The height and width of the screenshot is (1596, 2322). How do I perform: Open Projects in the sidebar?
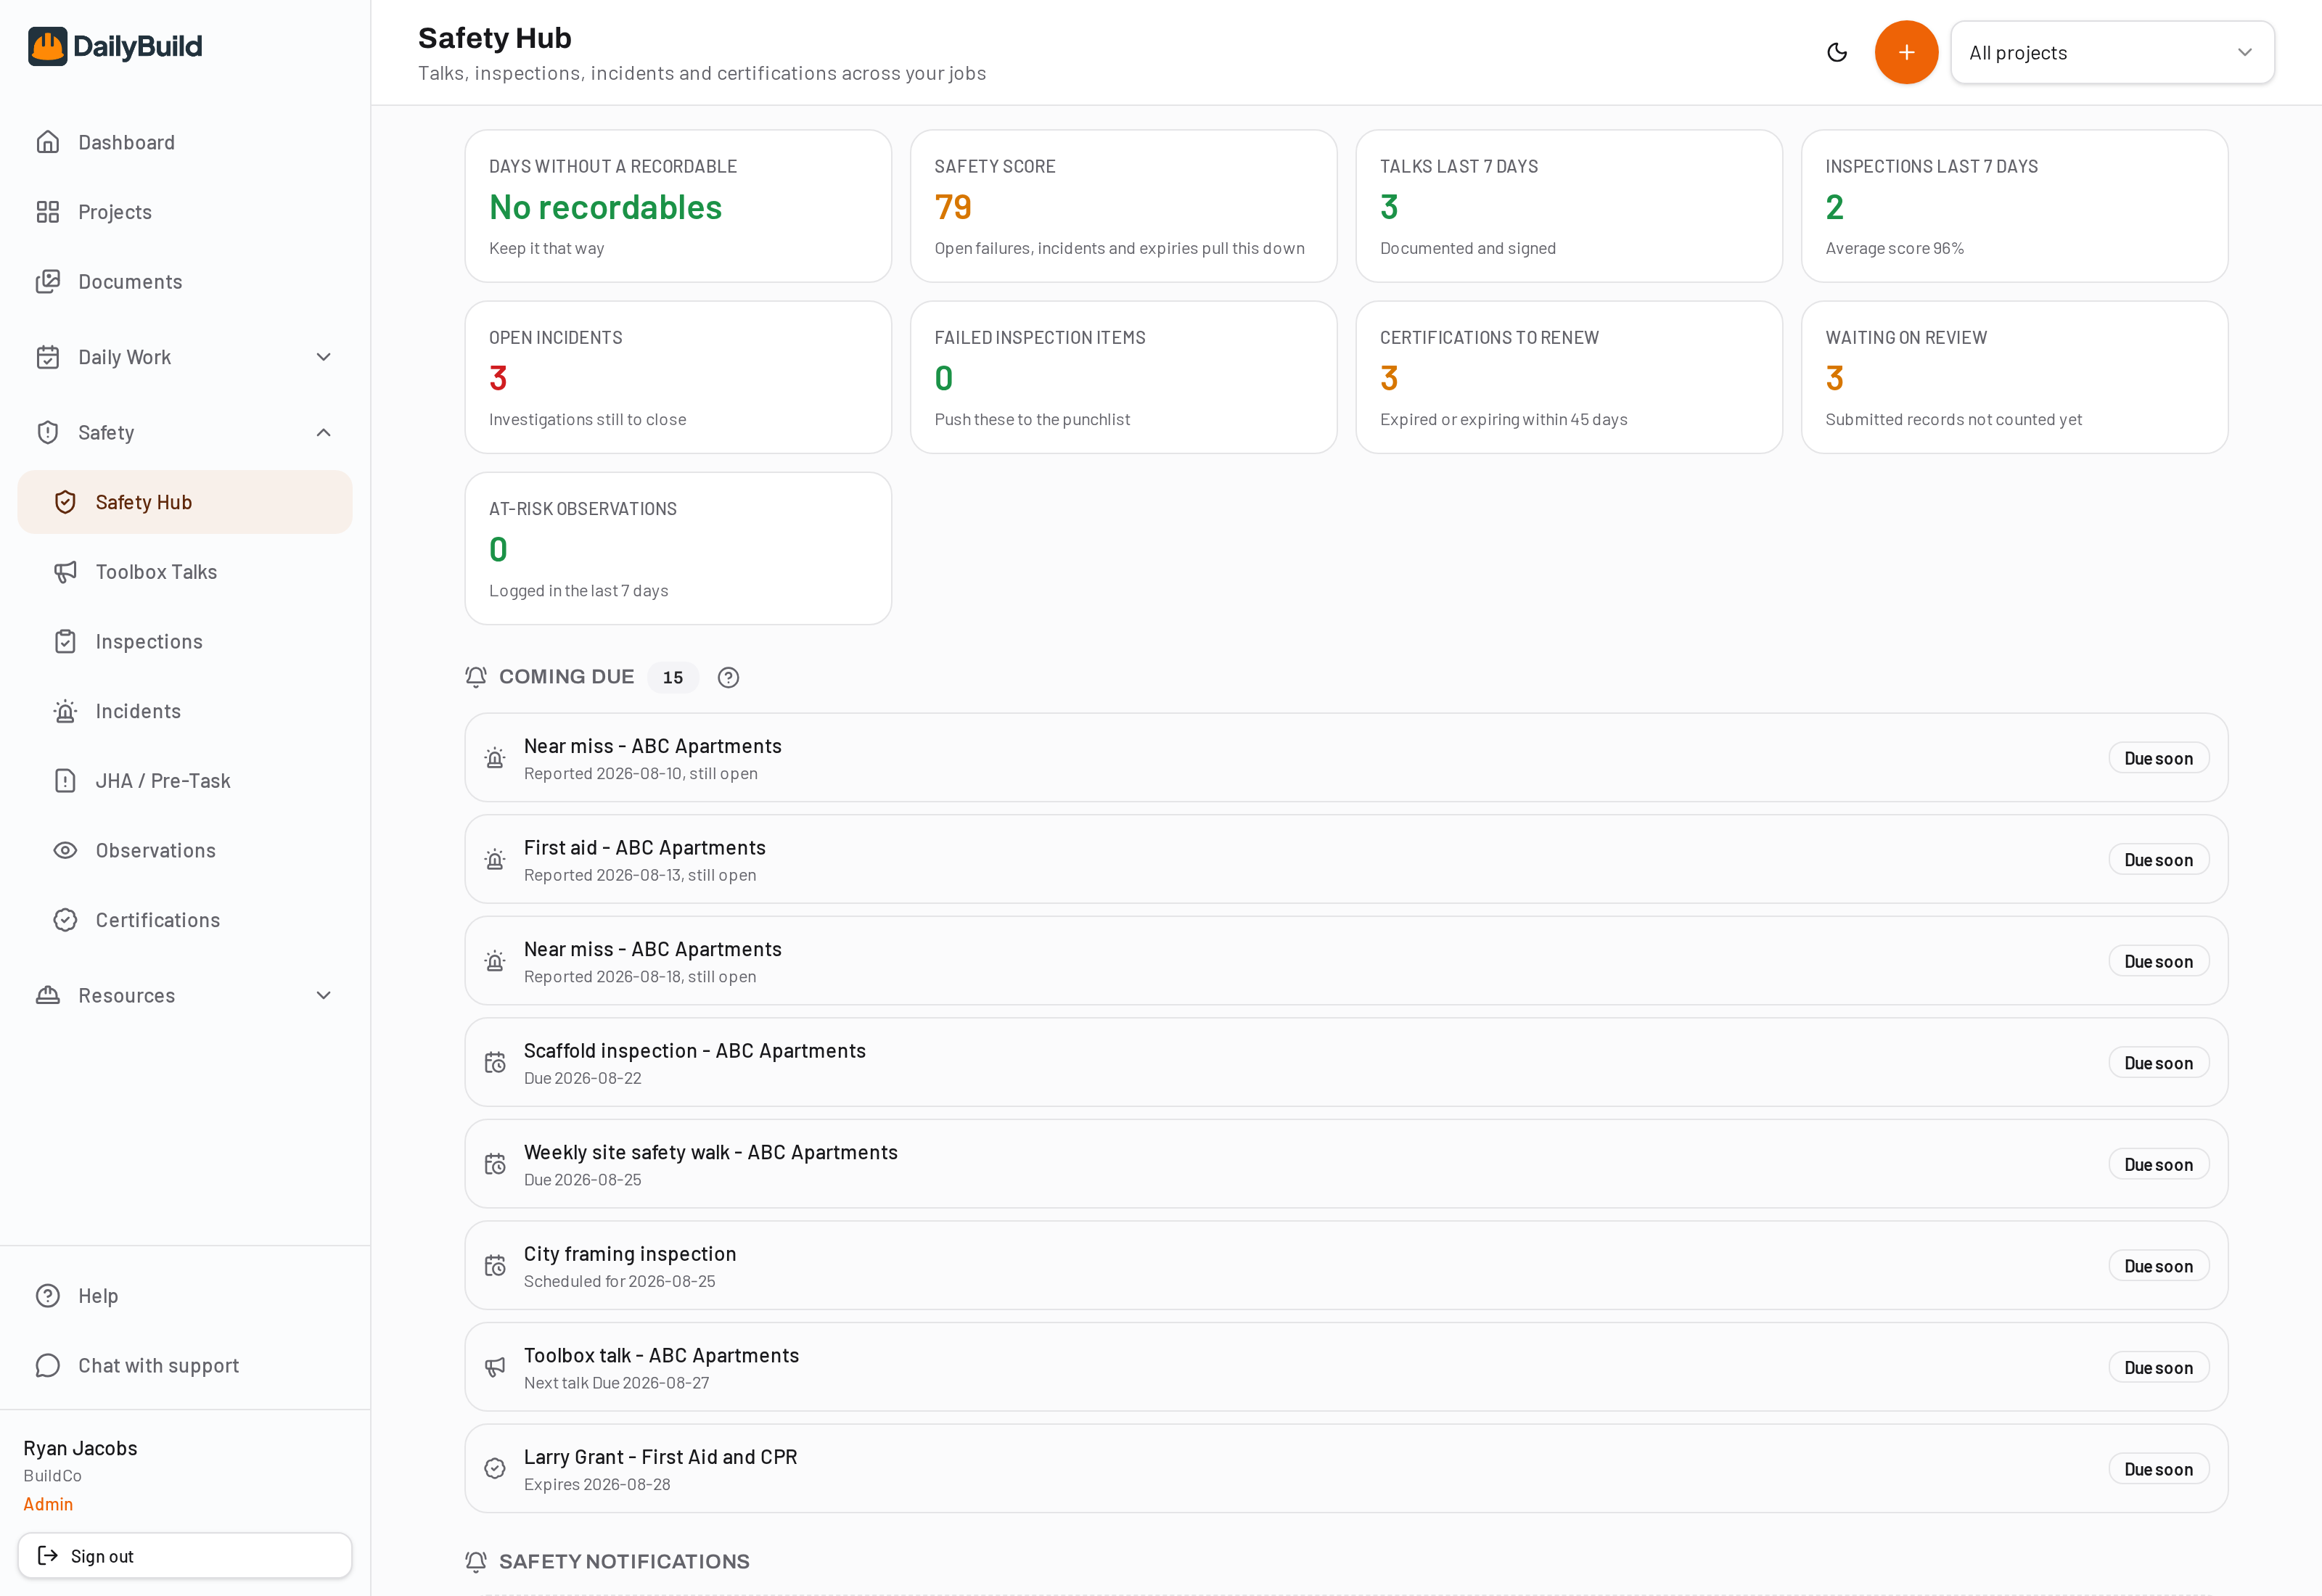185,212
